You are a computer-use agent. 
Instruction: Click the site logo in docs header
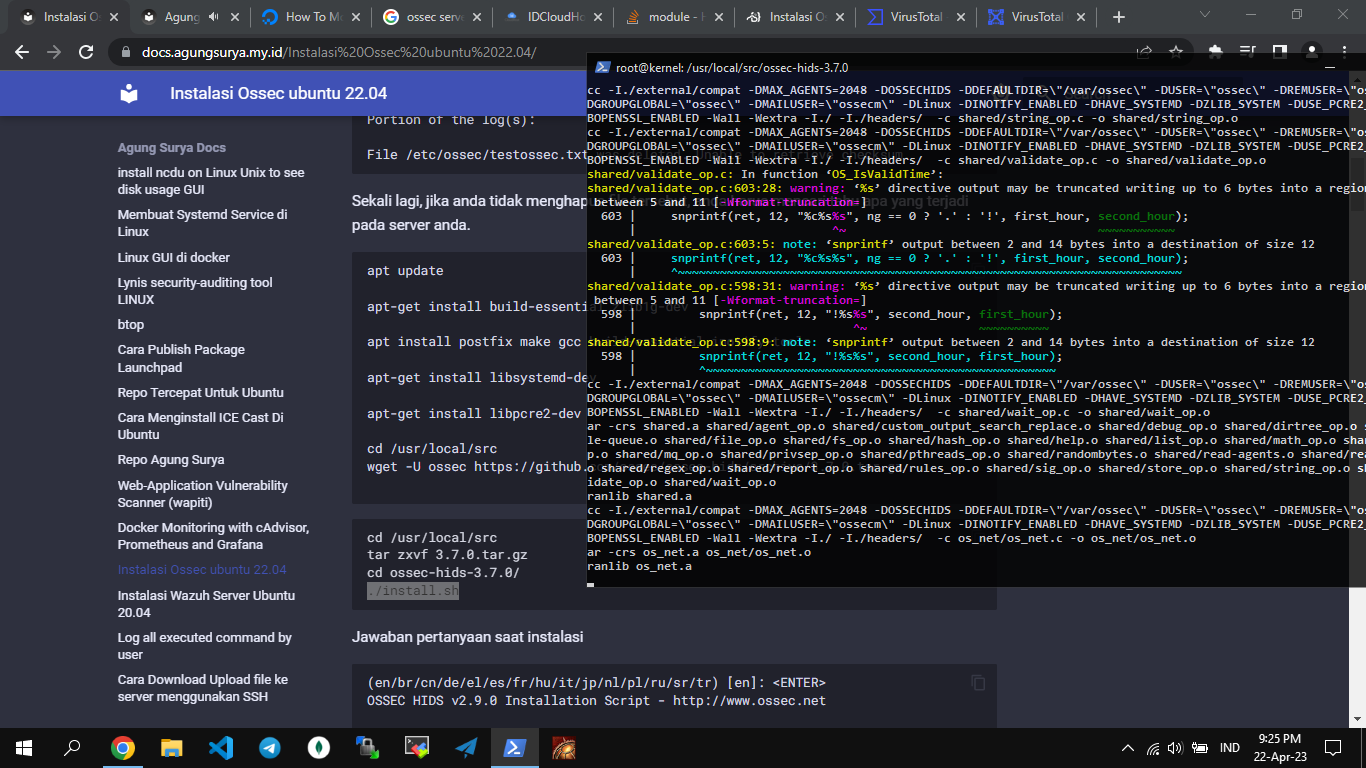pos(129,93)
